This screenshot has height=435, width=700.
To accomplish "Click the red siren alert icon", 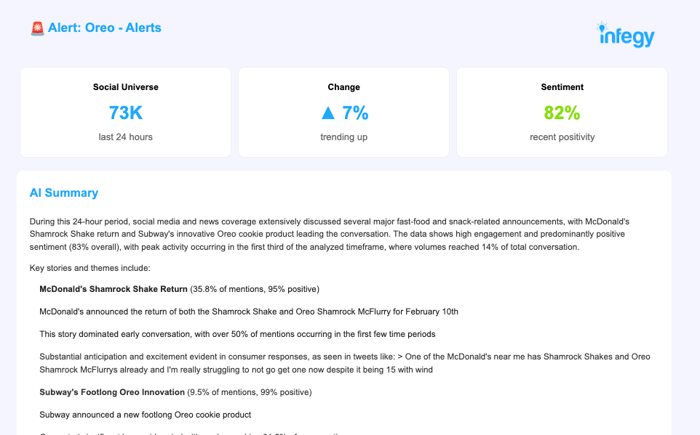I will [37, 28].
